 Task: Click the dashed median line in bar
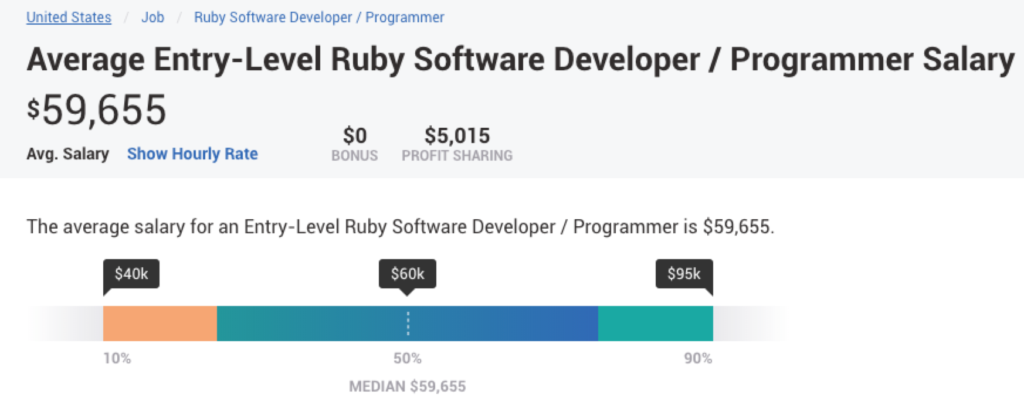click(407, 324)
